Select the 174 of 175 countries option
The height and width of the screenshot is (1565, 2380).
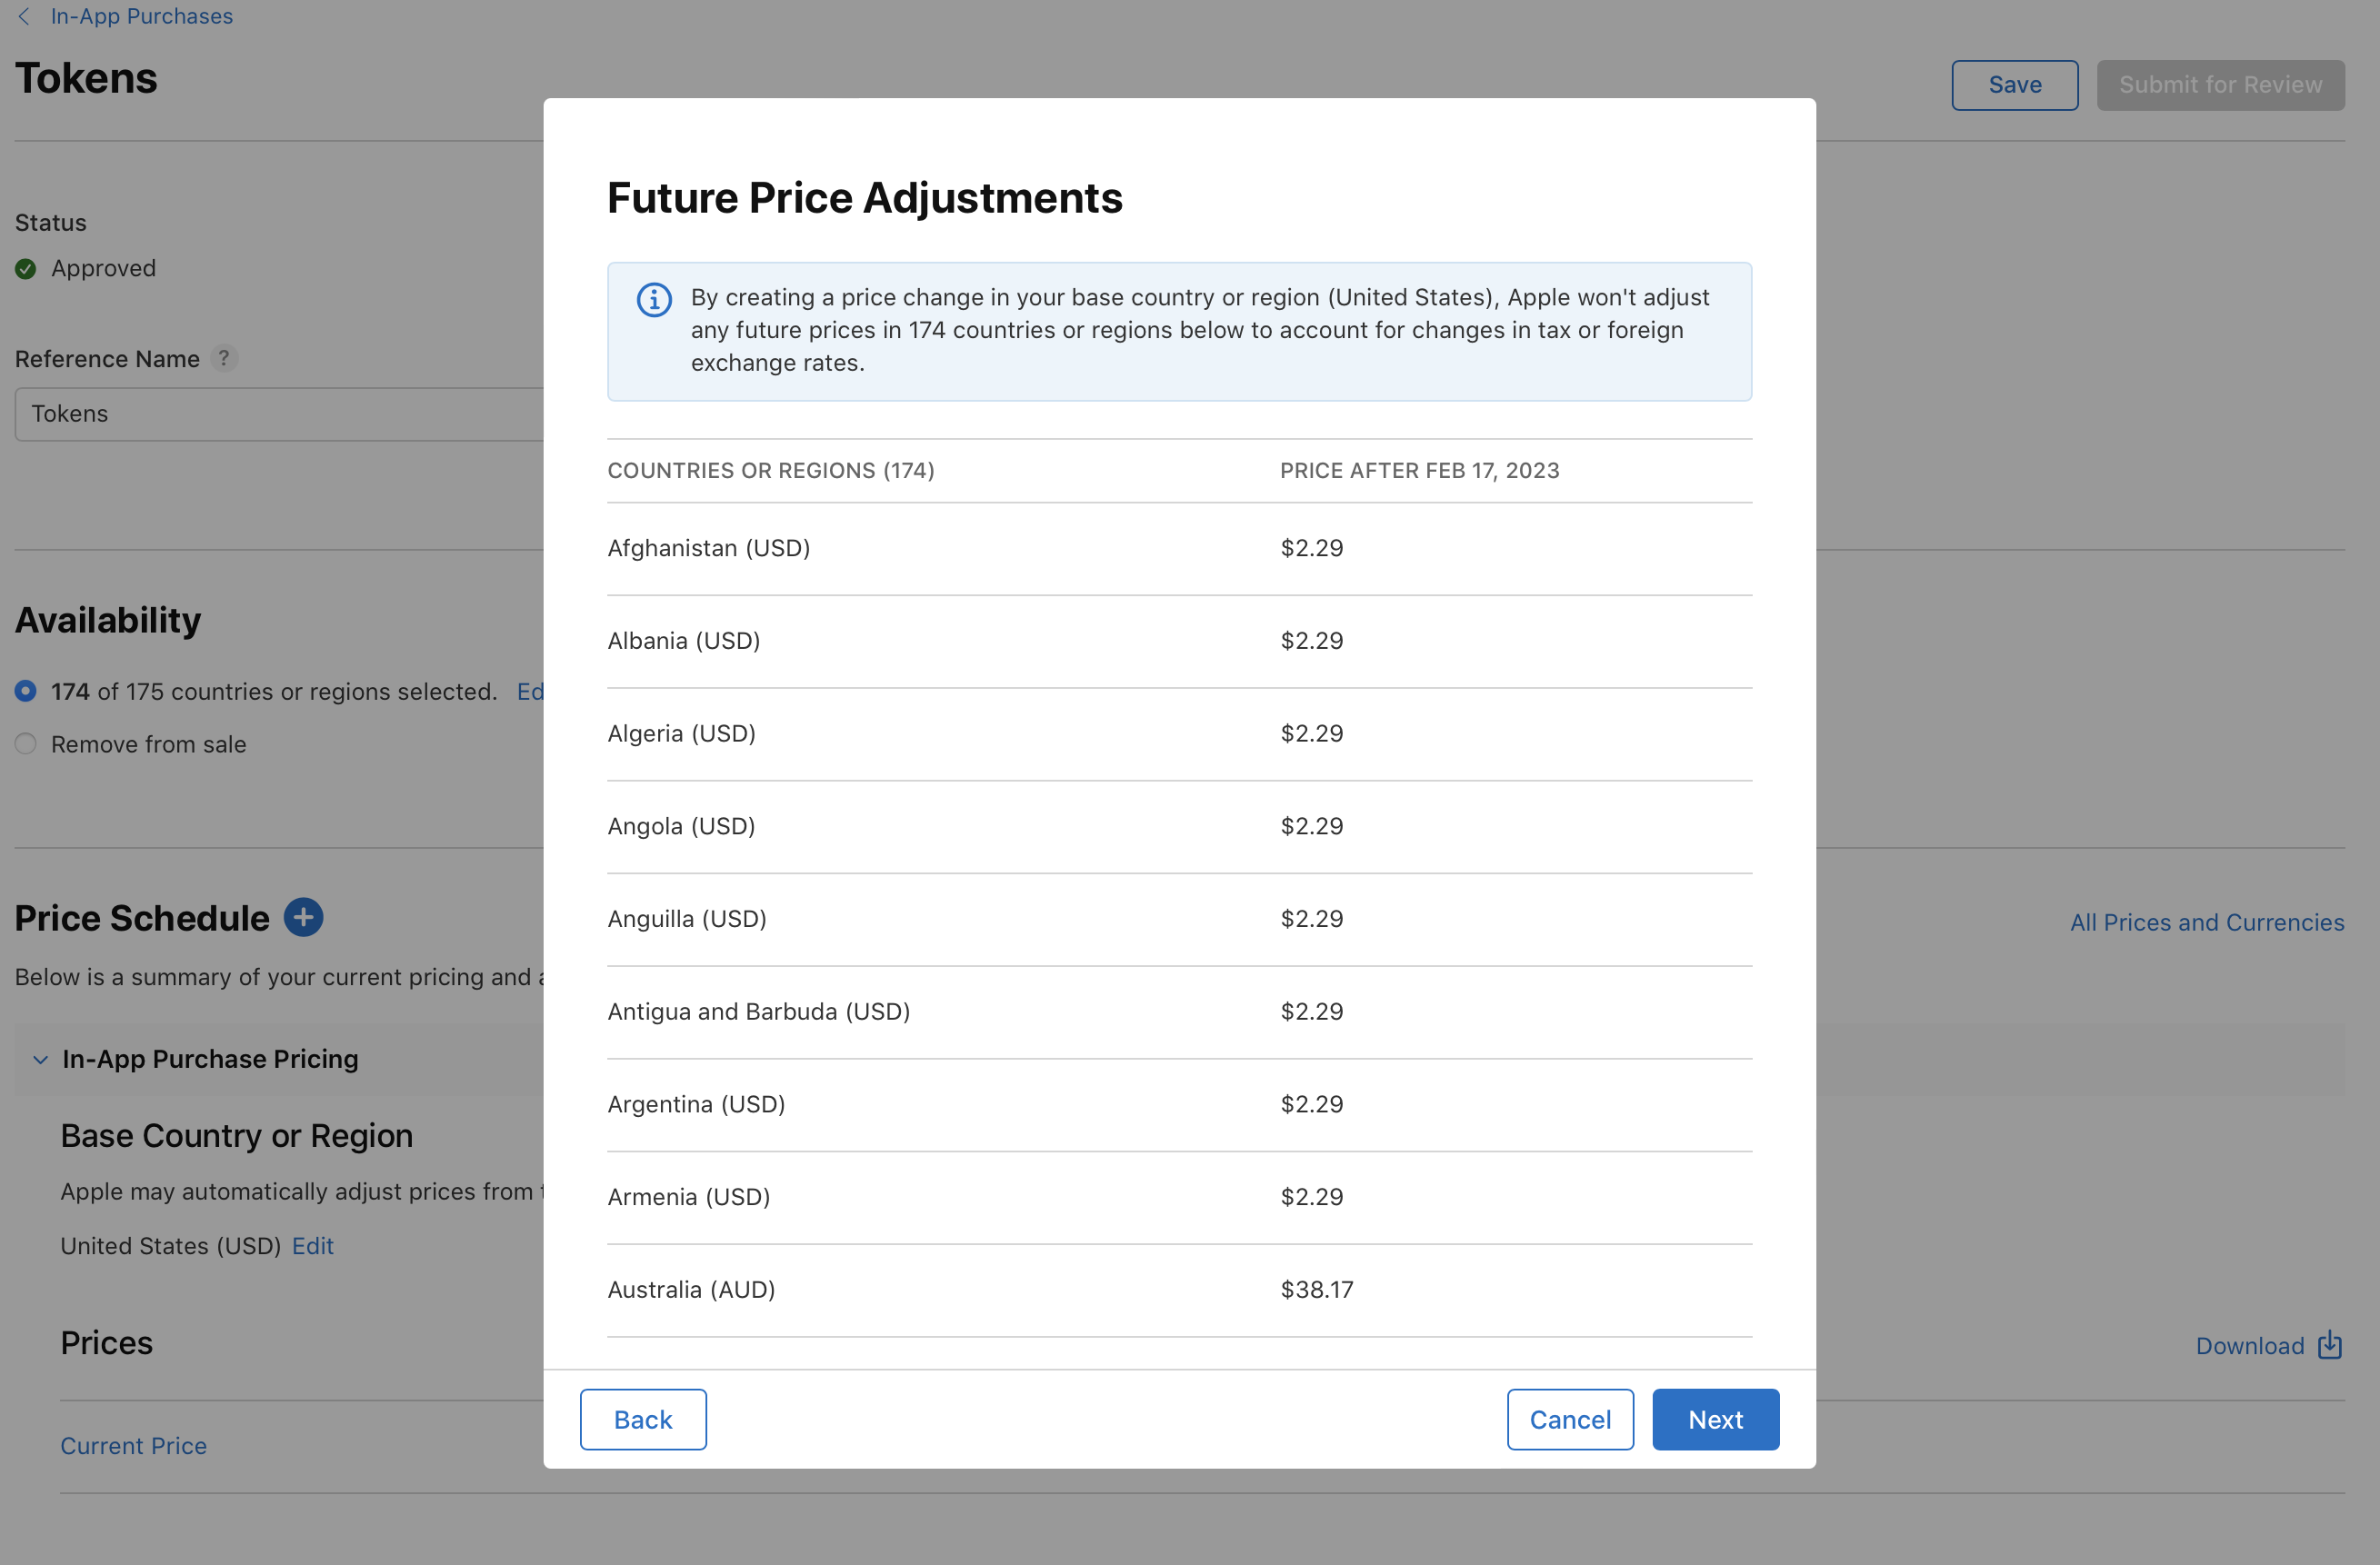(25, 690)
